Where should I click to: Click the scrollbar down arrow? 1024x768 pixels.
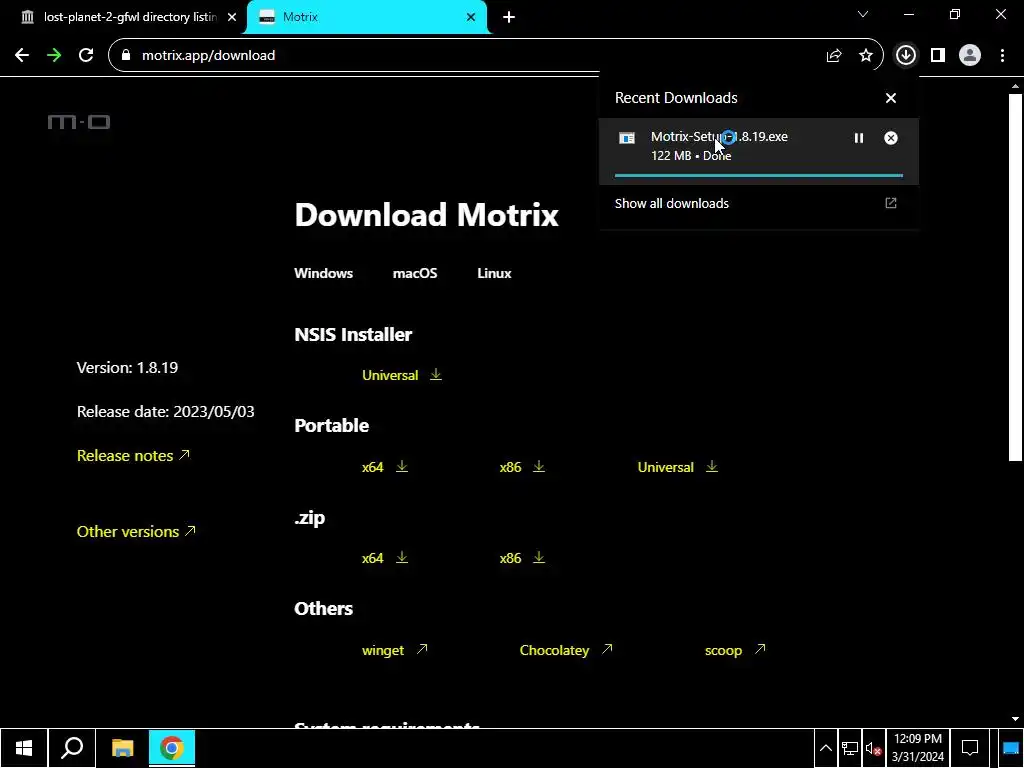coord(1015,719)
